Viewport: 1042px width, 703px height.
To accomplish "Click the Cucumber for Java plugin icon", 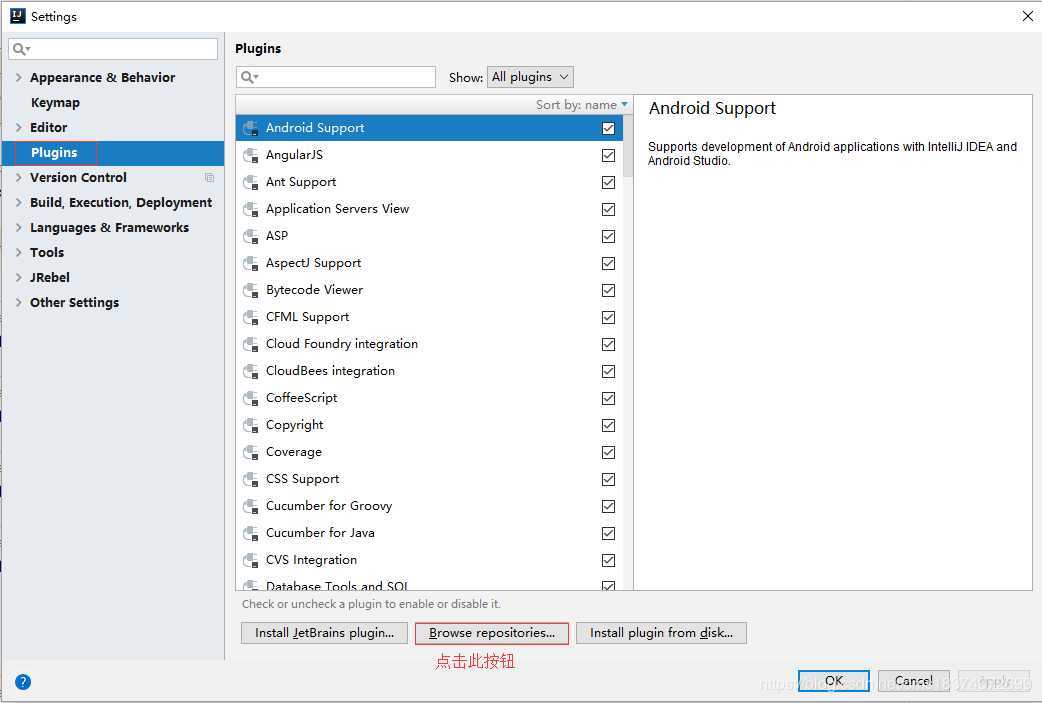I will (251, 533).
